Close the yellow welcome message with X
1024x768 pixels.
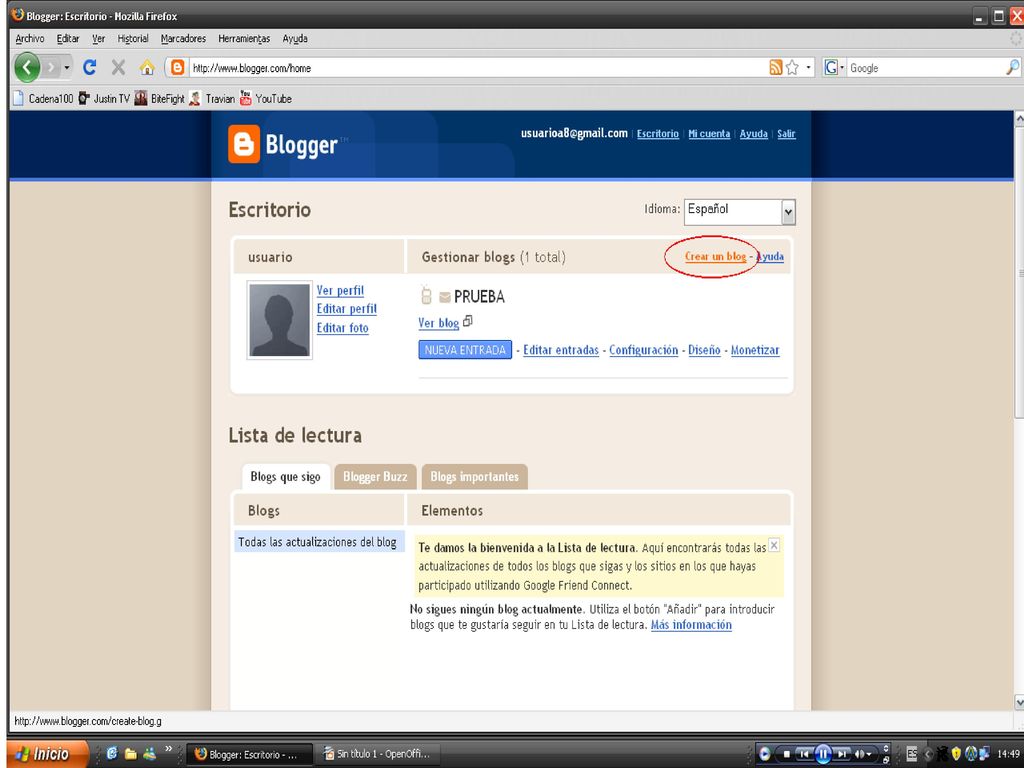774,545
